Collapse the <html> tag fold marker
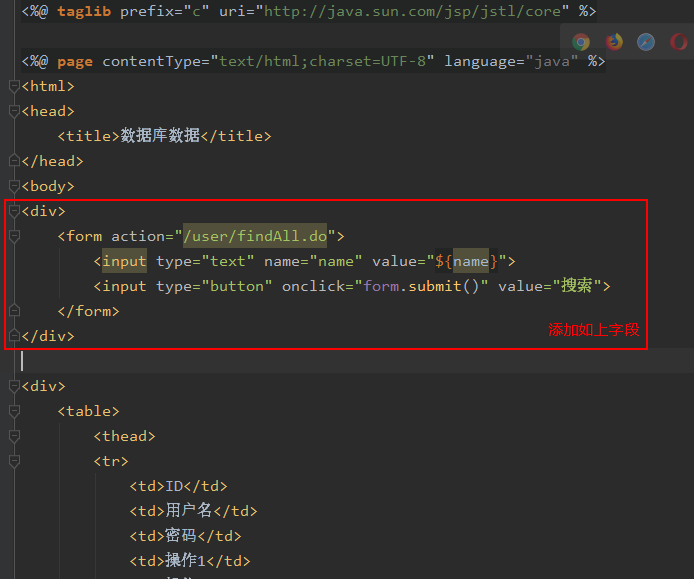 tap(14, 86)
